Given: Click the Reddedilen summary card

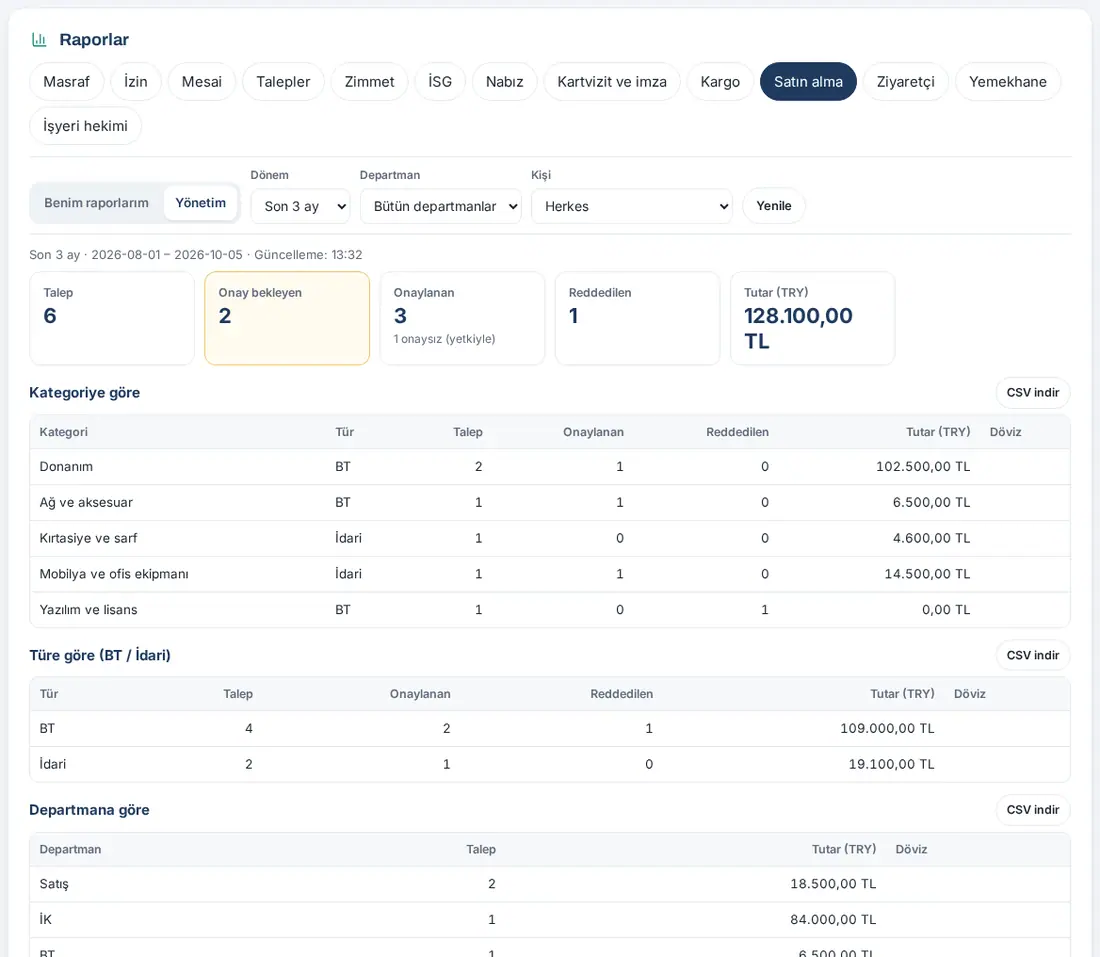Looking at the screenshot, I should 637,318.
